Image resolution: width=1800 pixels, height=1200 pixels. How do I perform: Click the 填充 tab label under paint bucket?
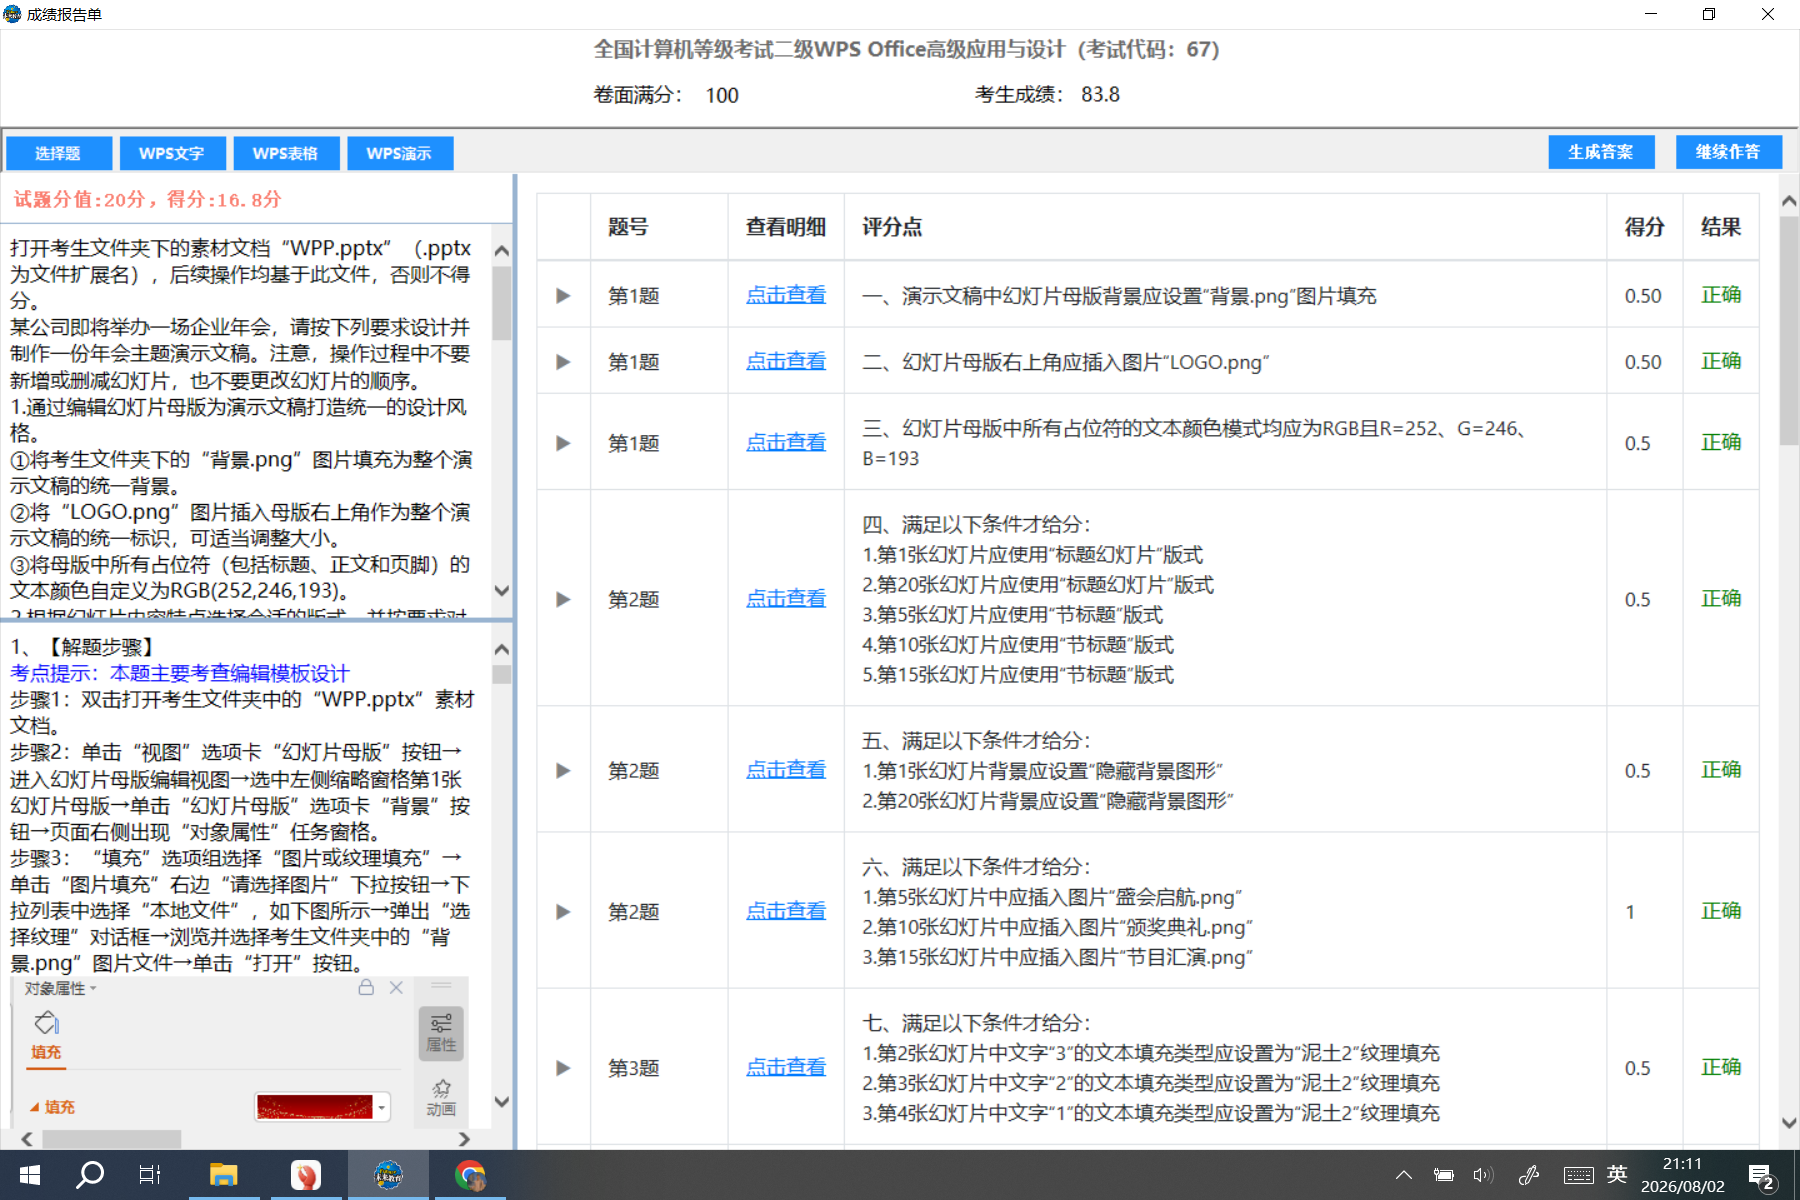46,1052
